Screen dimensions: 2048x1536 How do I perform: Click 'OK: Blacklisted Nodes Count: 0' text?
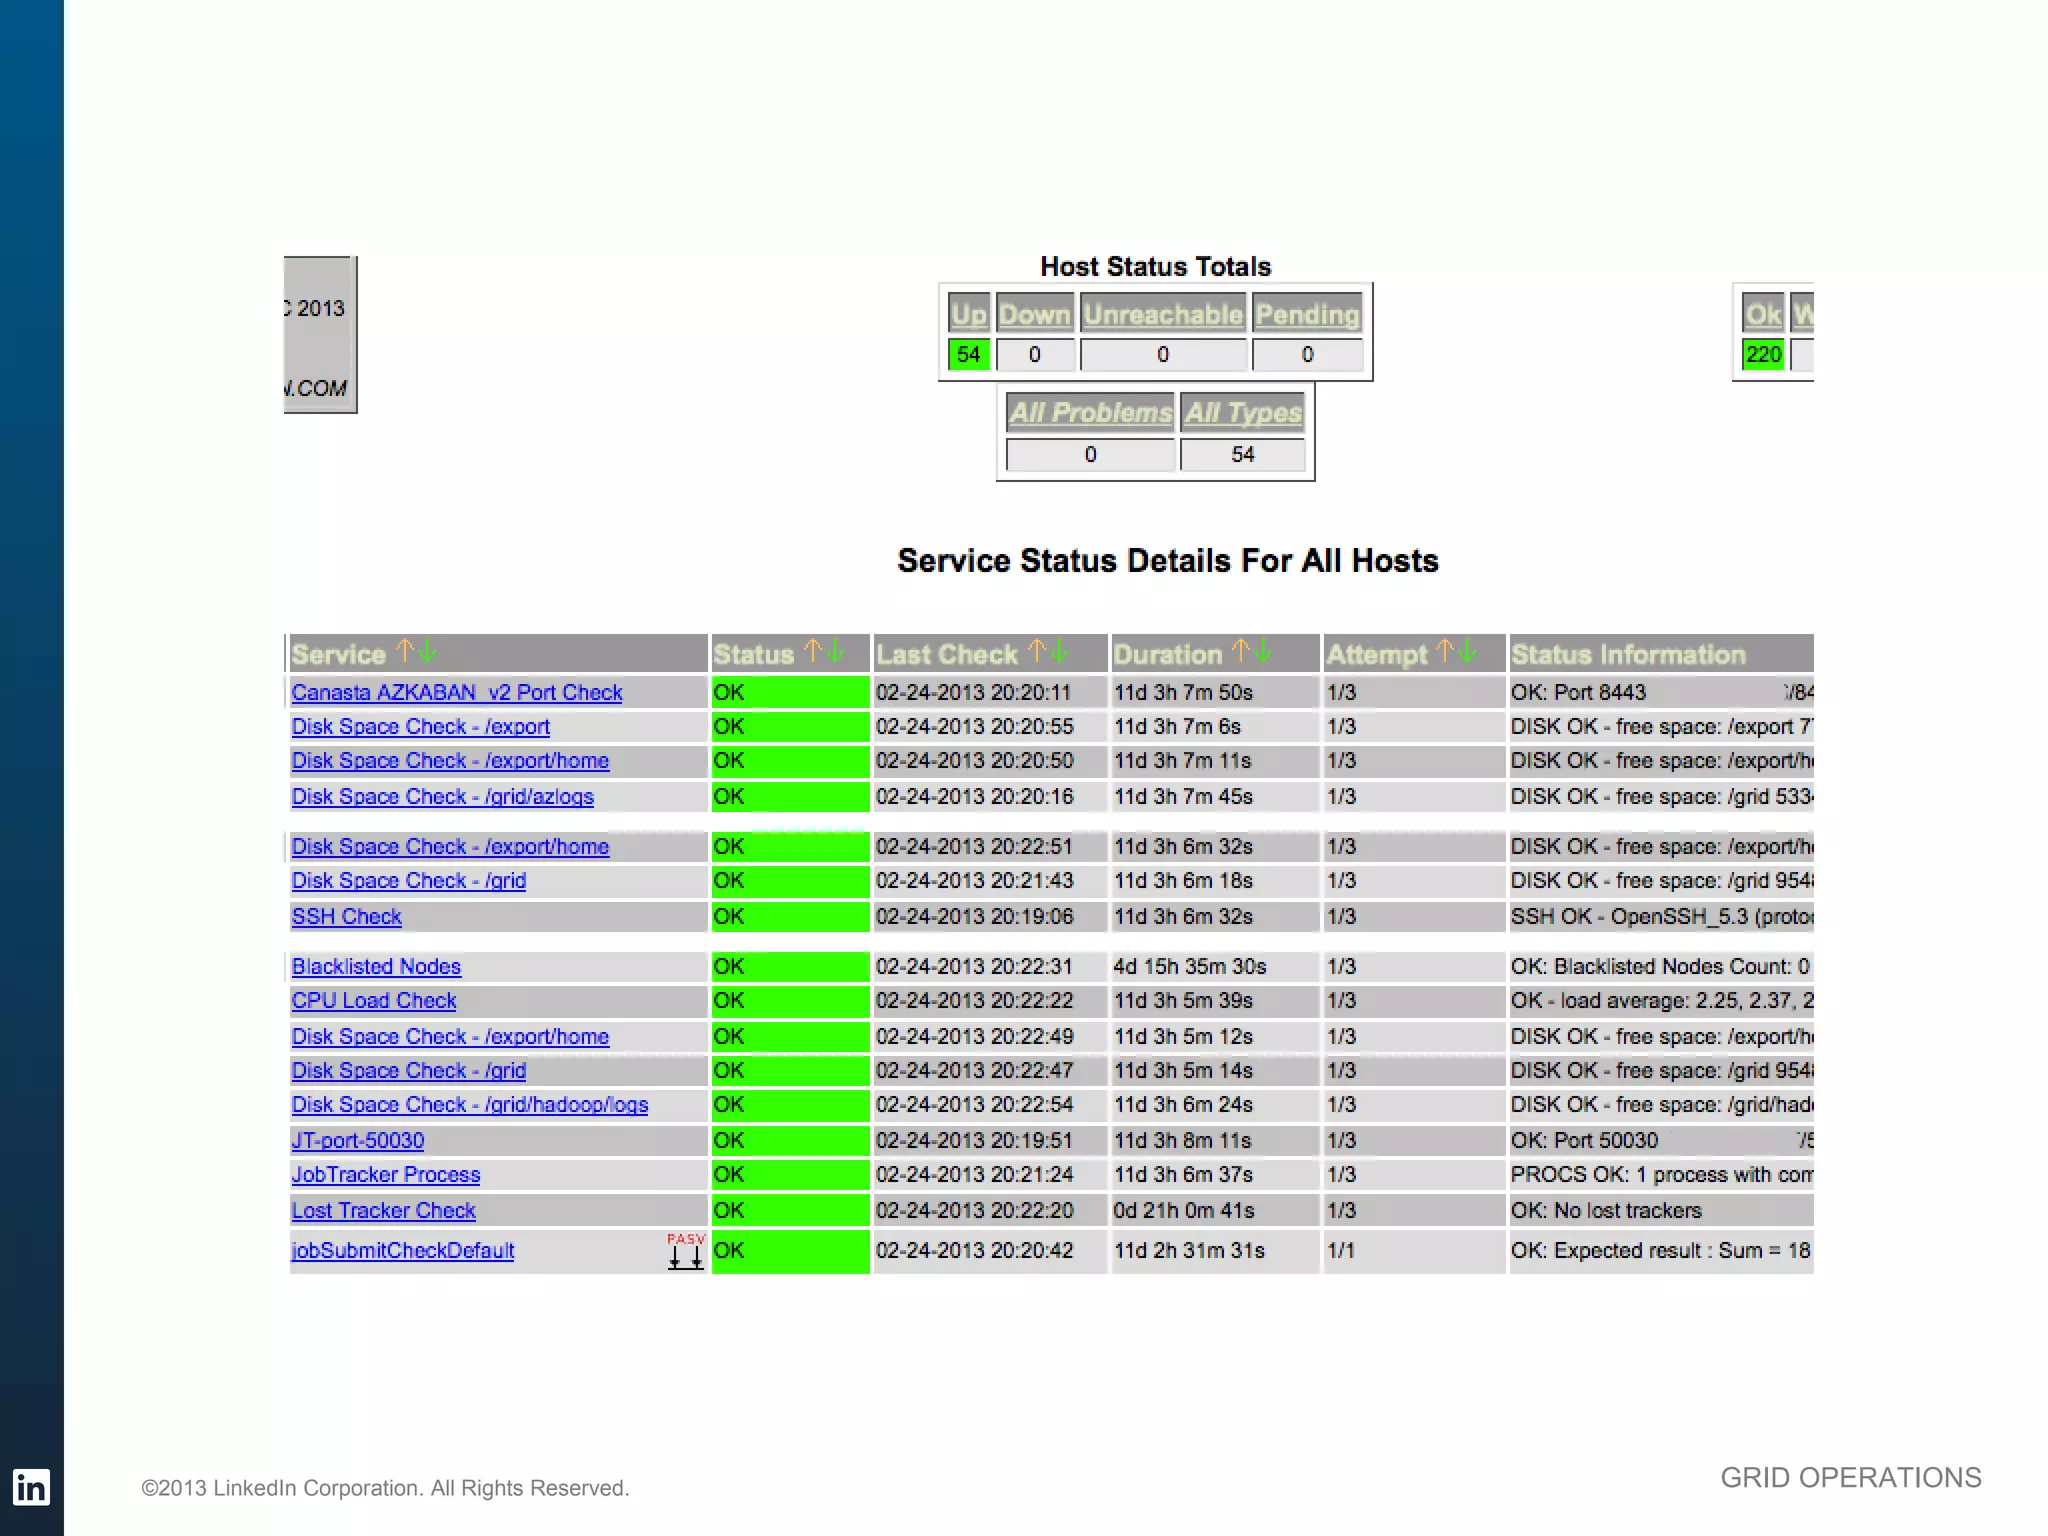[1660, 966]
